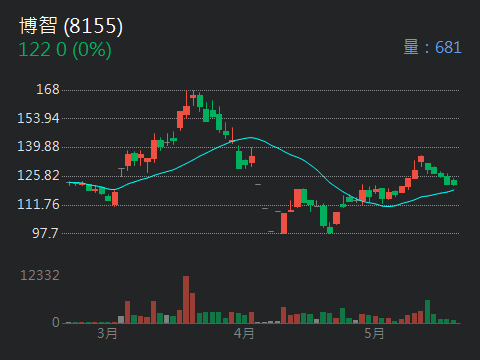Click the tallest red volume bar
The image size is (480, 360).
(186, 299)
